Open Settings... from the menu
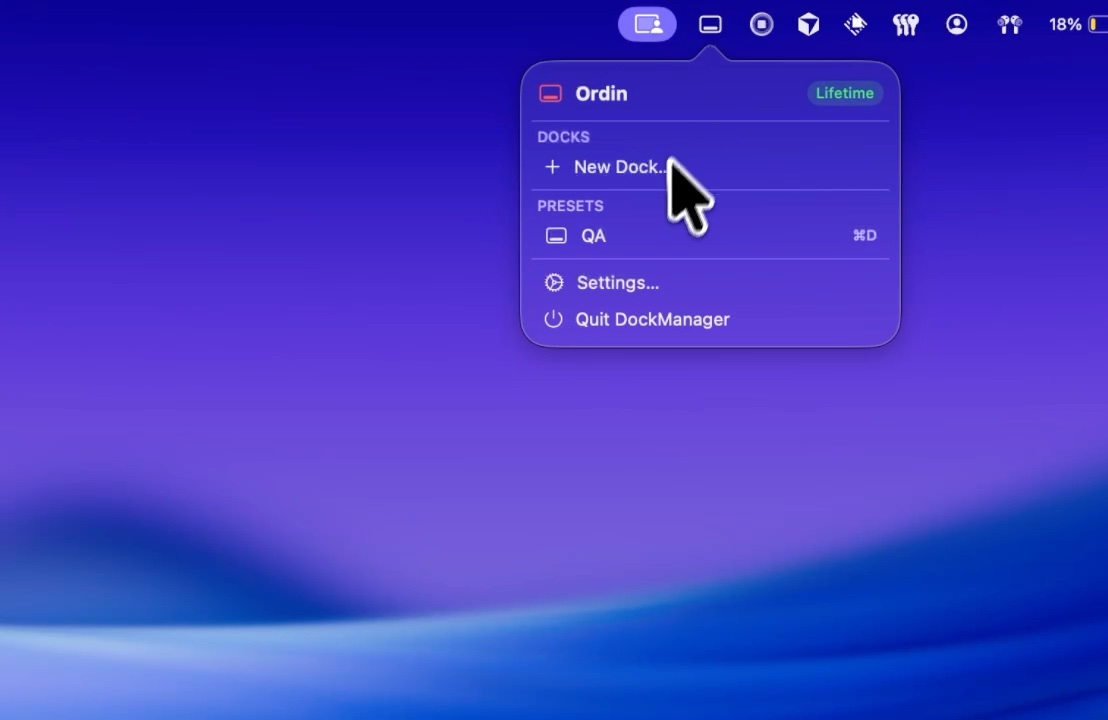This screenshot has height=720, width=1108. pyautogui.click(x=710, y=283)
